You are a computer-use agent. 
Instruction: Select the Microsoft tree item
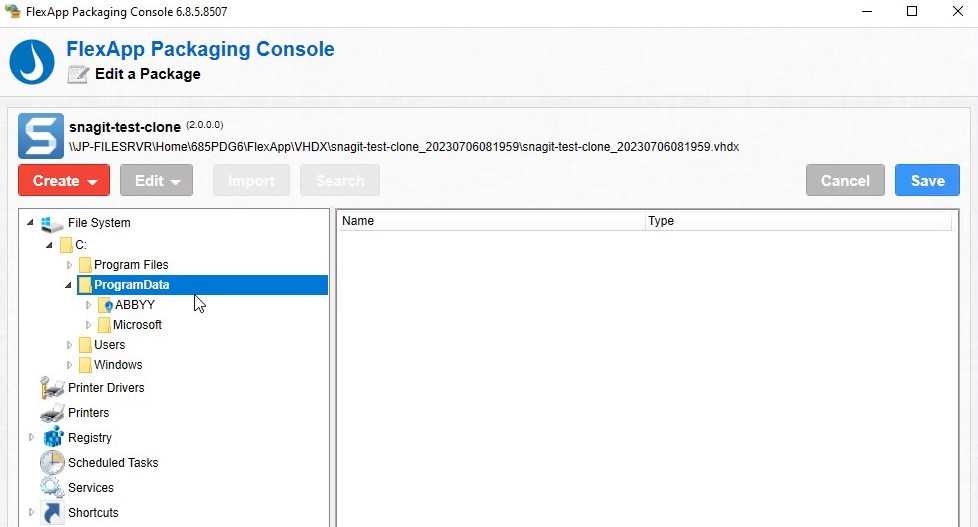pos(137,324)
